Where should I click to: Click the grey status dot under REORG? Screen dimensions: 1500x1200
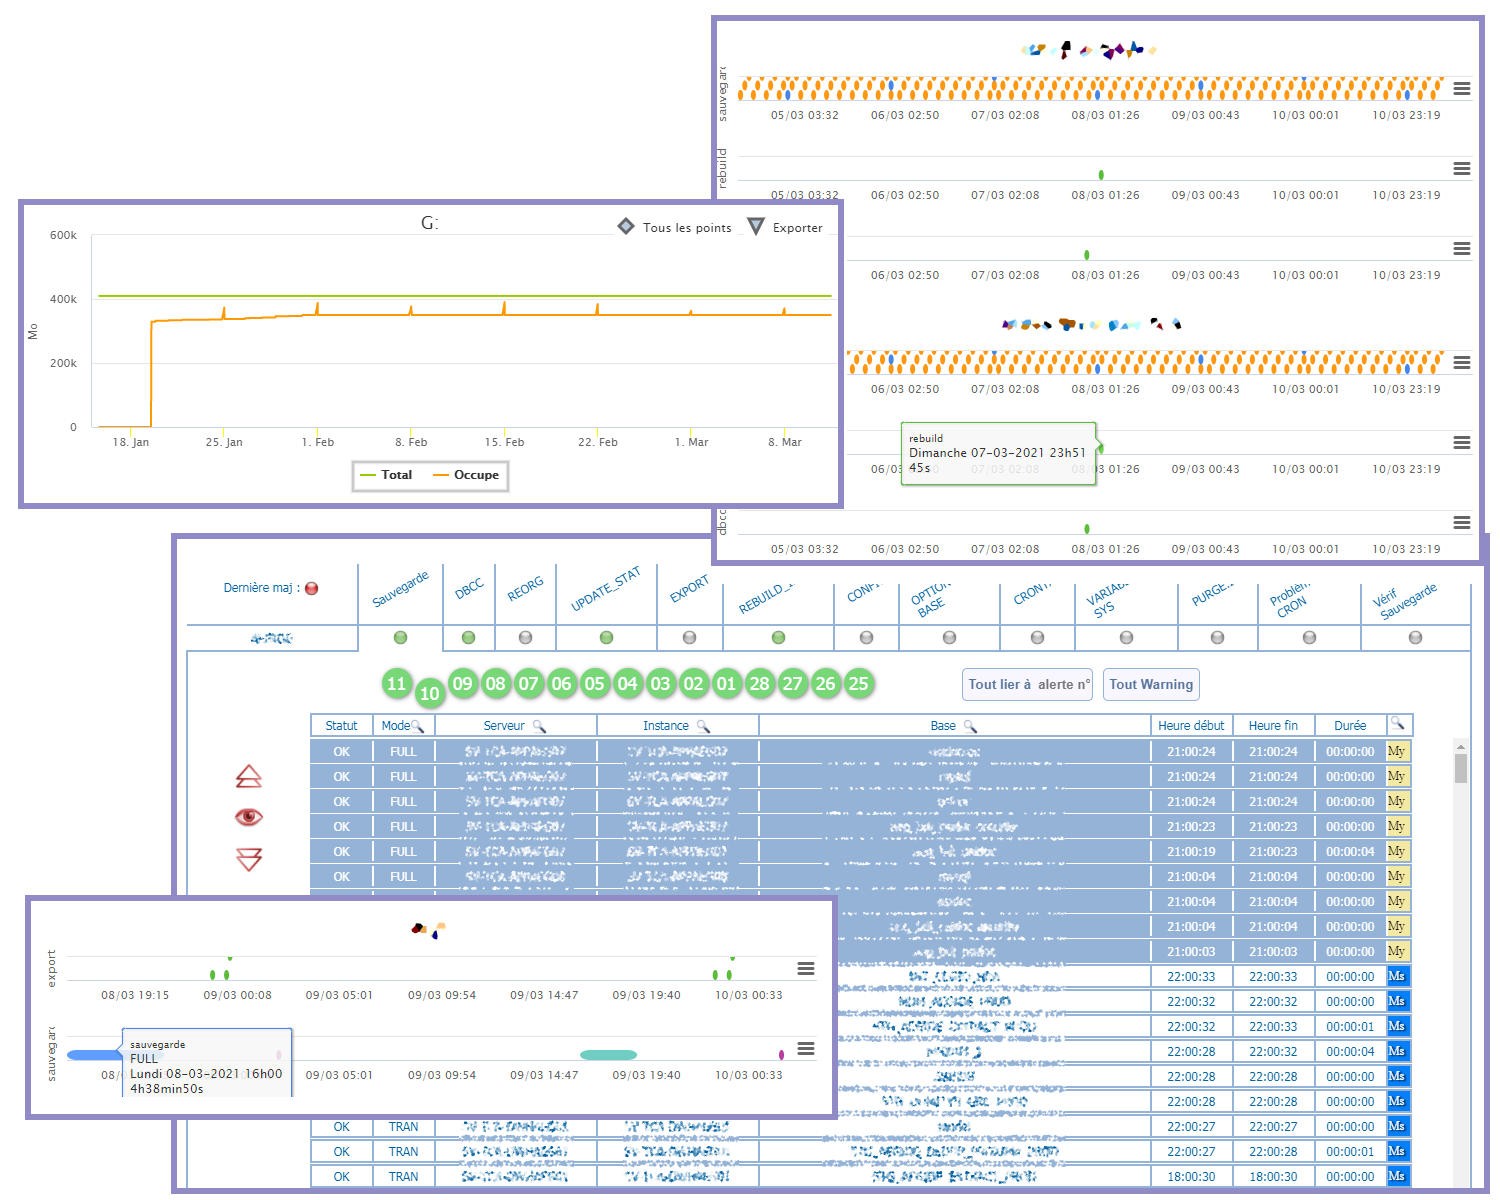coord(525,637)
